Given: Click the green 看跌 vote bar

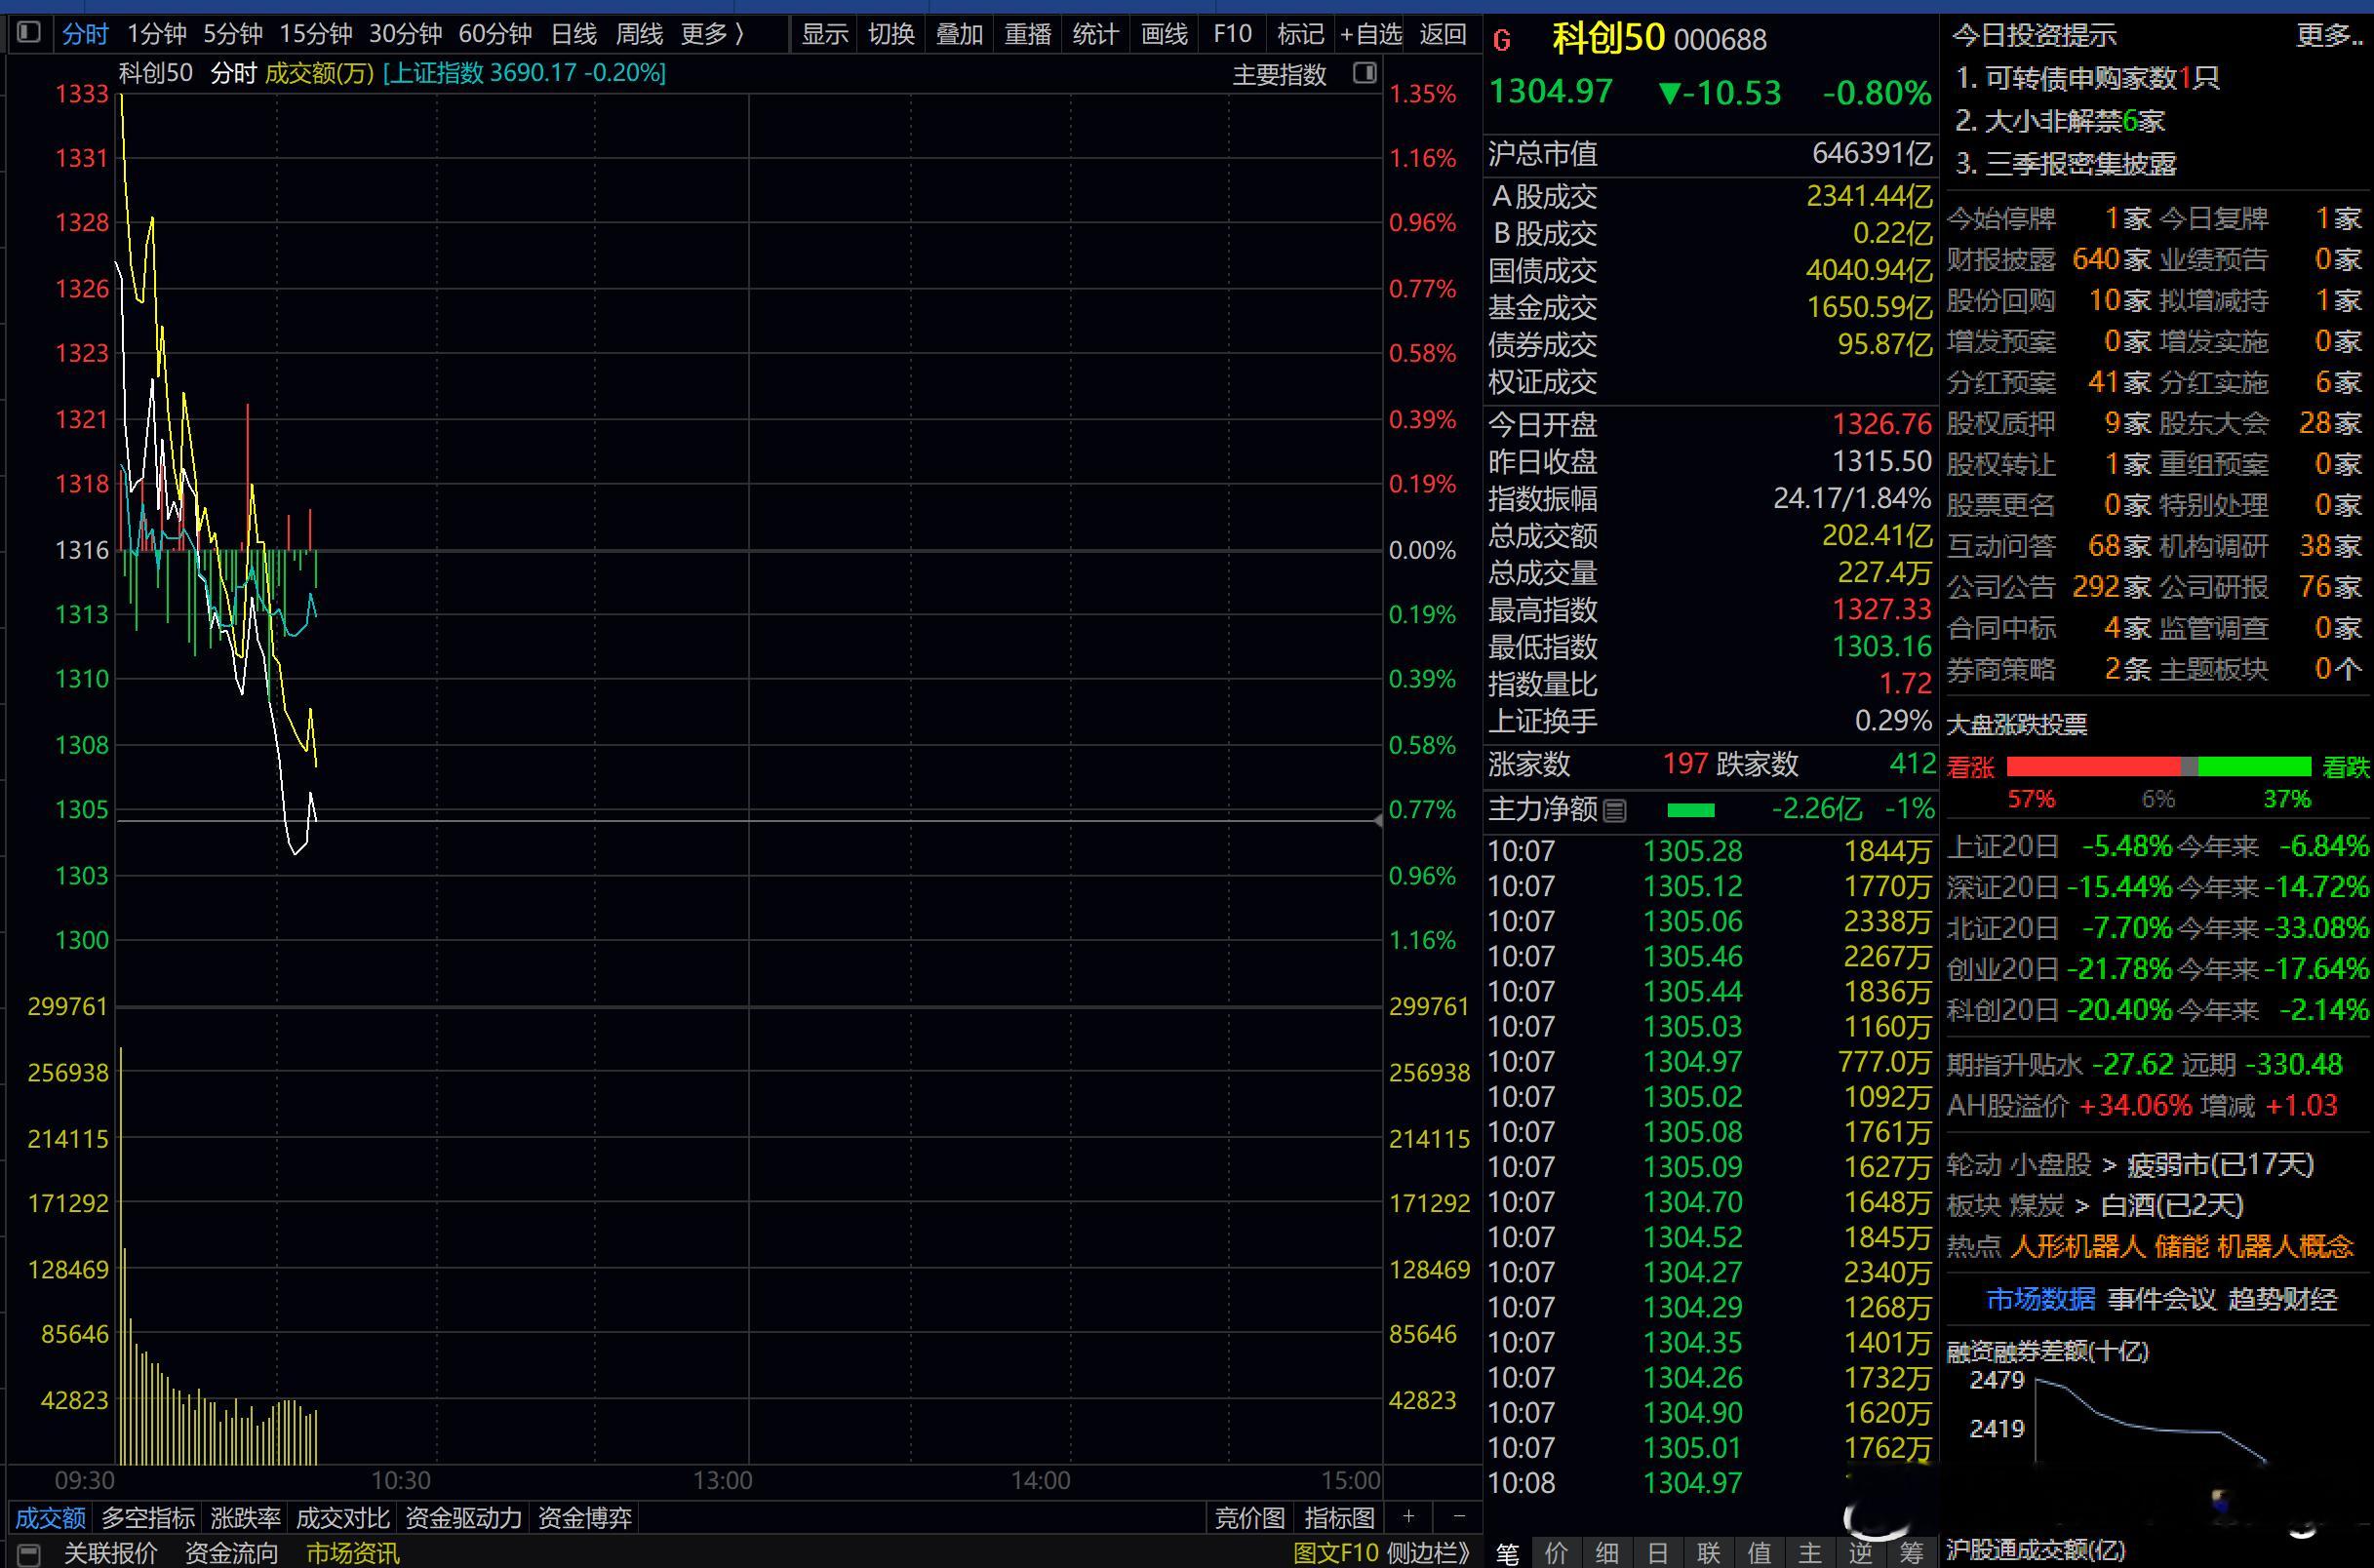Looking at the screenshot, I should click(x=2255, y=767).
